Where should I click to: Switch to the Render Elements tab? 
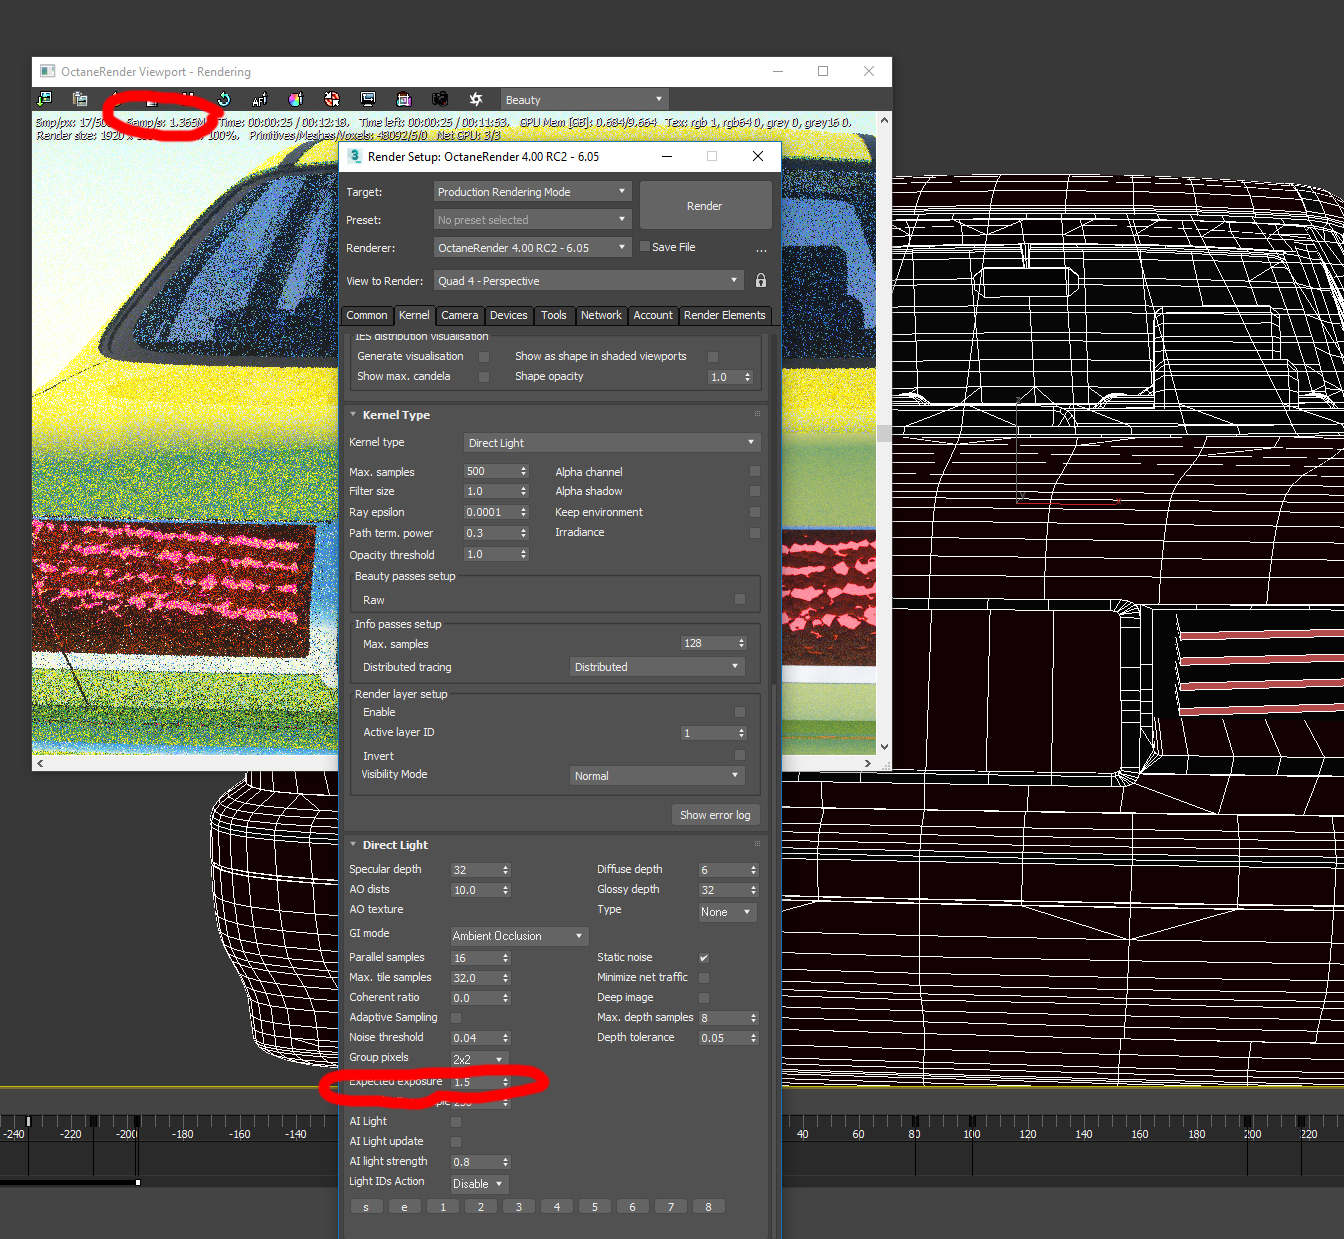[x=725, y=315]
